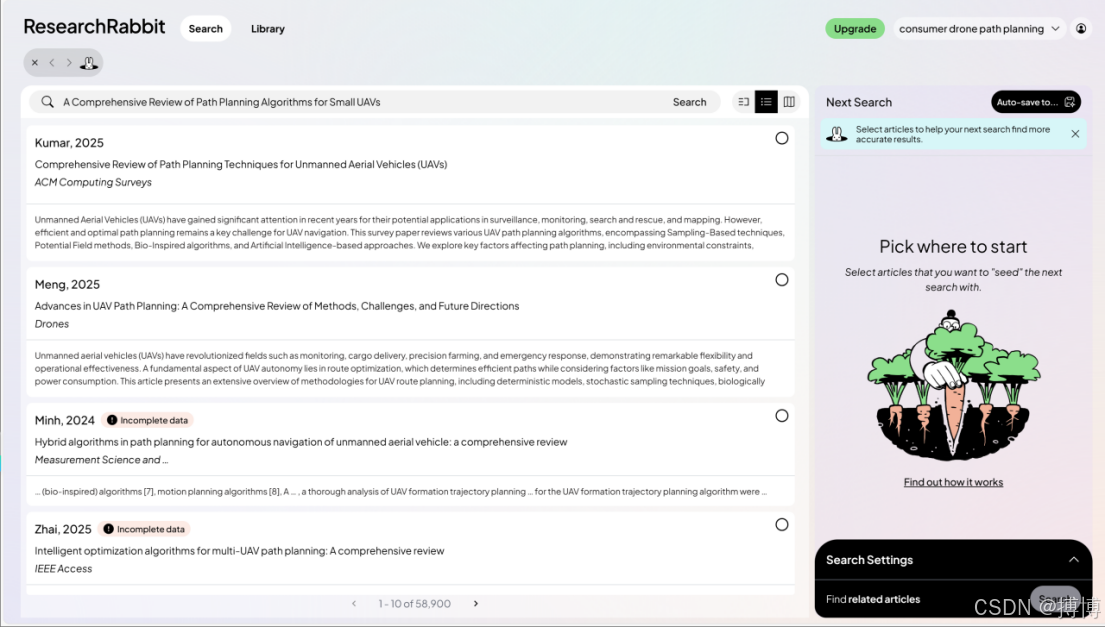Open Intelligent optimization algorithms multi-UAV title
Image resolution: width=1105 pixels, height=628 pixels.
pyautogui.click(x=240, y=550)
